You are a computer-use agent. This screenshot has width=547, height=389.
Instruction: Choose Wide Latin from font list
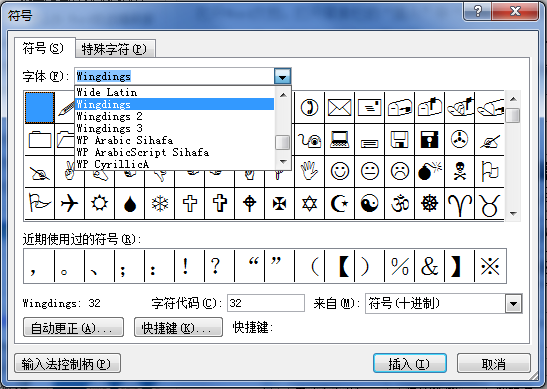175,92
